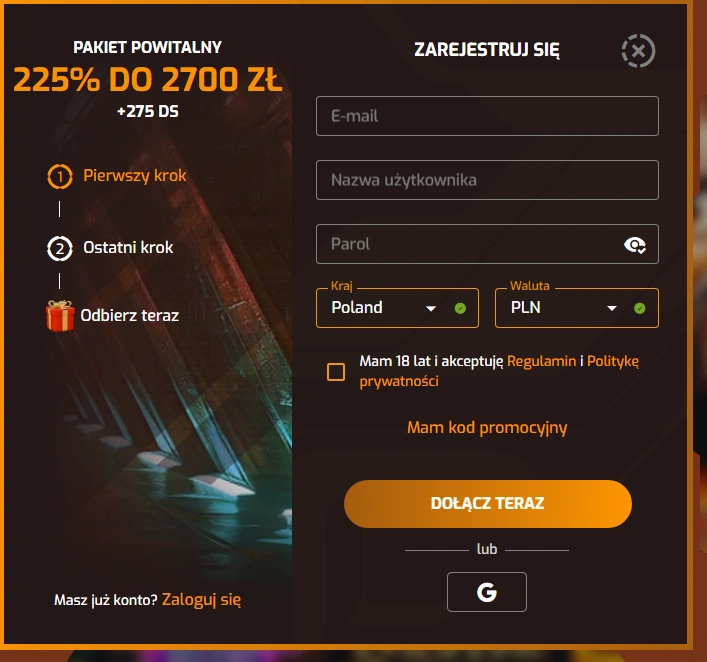Click green checkmark in Waluta field
The width and height of the screenshot is (707, 662).
click(x=639, y=308)
